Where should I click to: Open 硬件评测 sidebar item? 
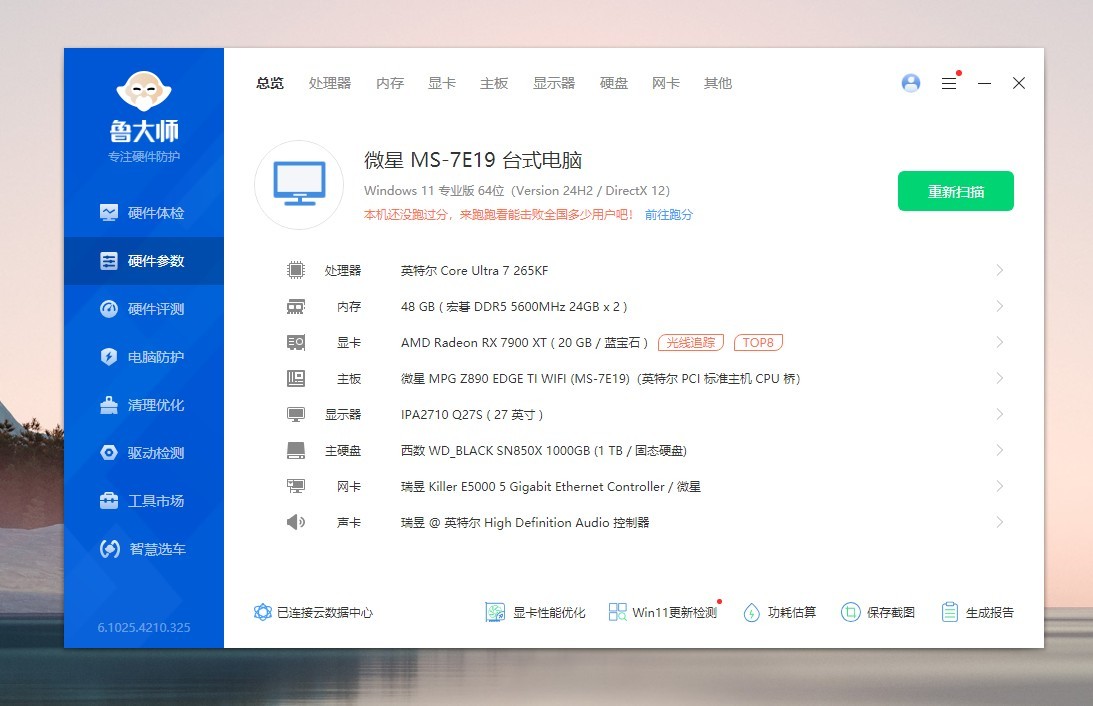click(144, 309)
